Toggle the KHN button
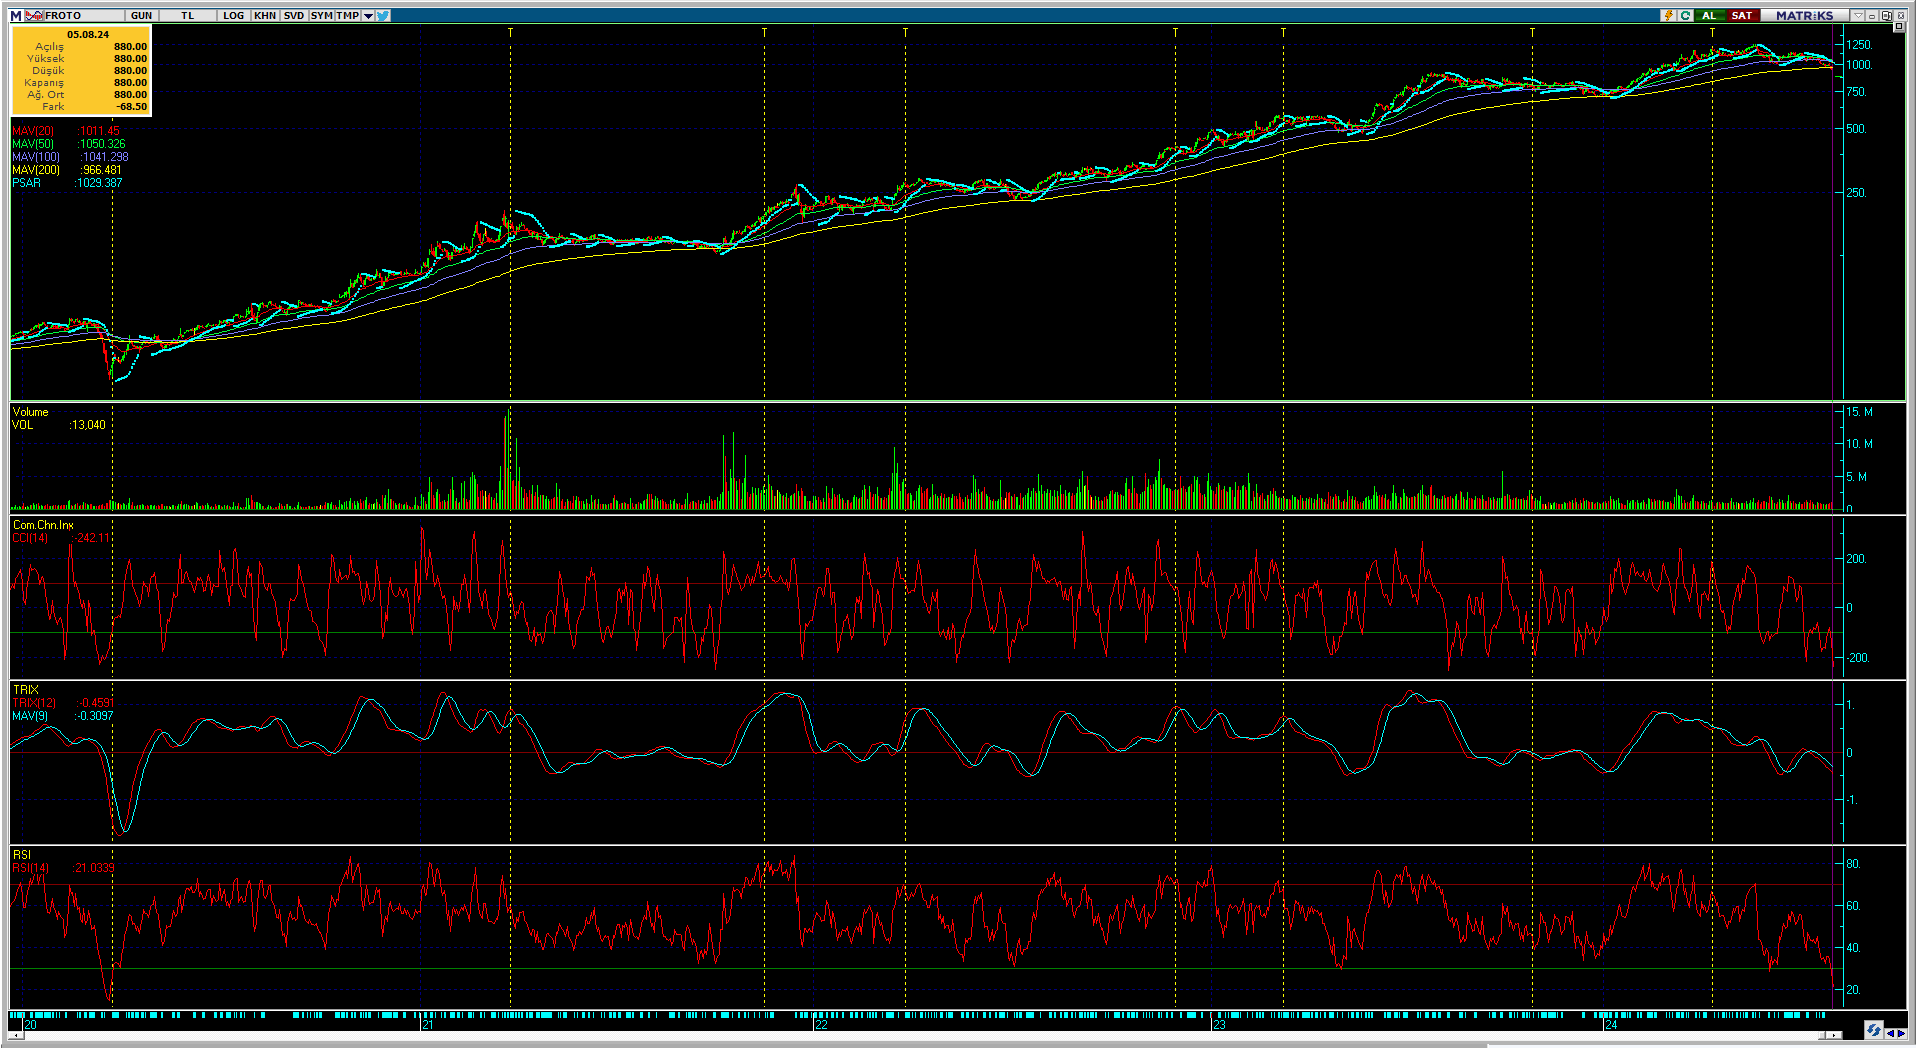Screen dimensions: 1916x1048 [x=265, y=15]
